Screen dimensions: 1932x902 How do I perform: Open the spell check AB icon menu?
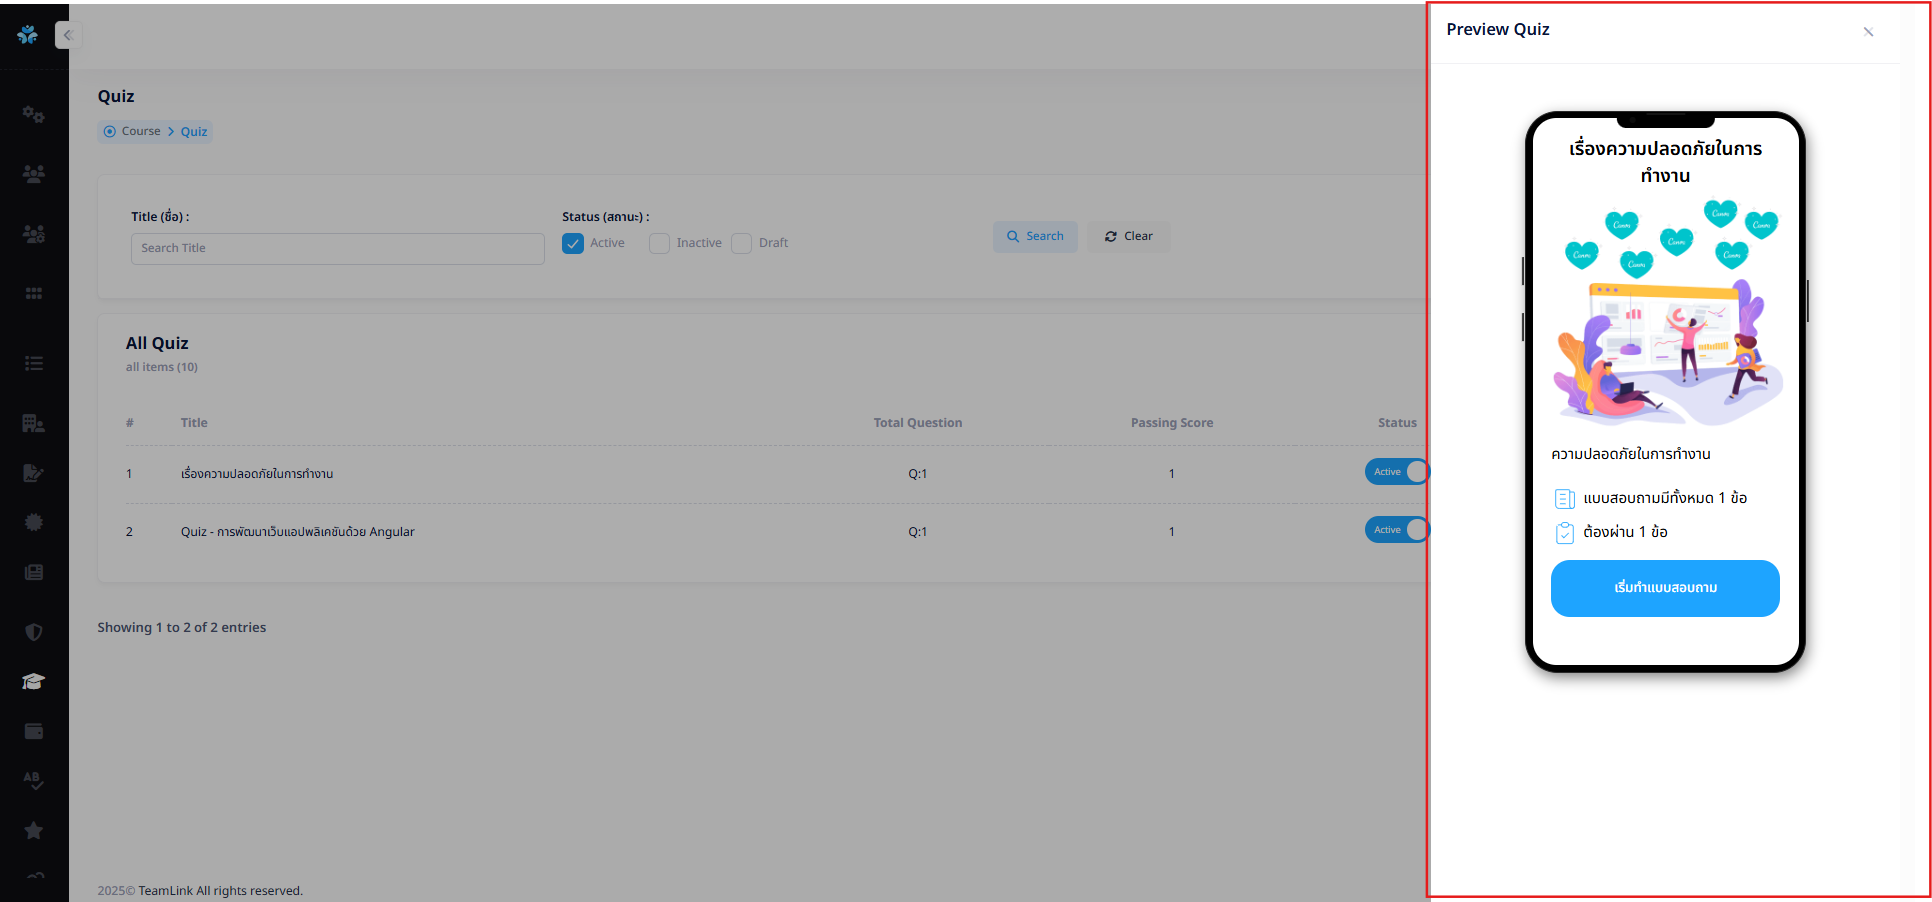[x=33, y=780]
